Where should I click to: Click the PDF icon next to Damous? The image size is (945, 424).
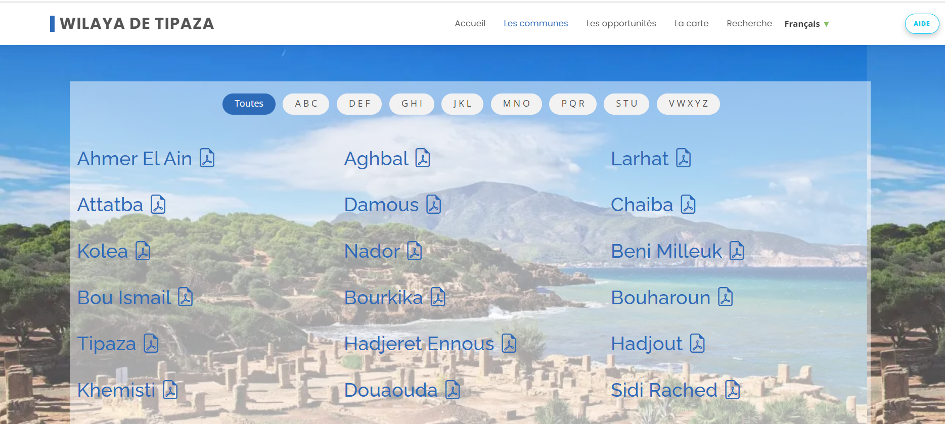pyautogui.click(x=434, y=205)
